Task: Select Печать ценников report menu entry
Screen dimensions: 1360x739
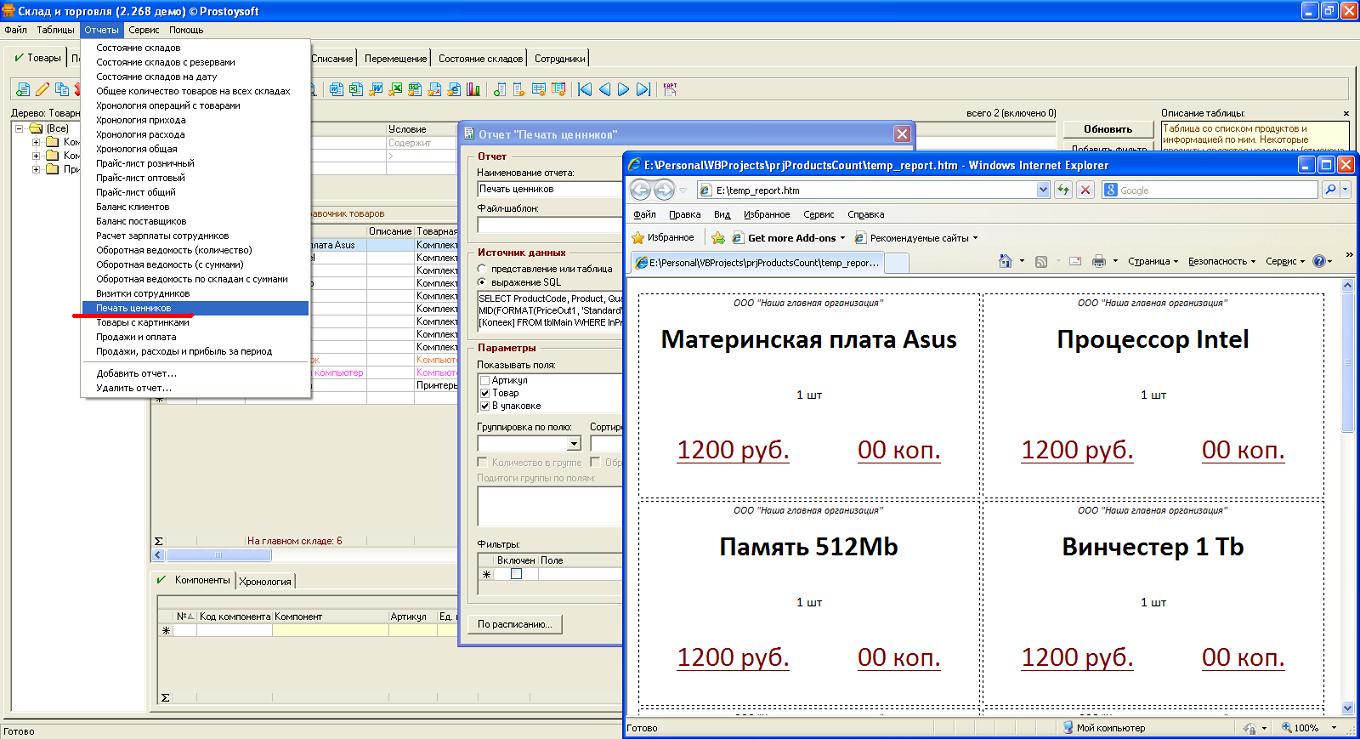Action: coord(195,308)
